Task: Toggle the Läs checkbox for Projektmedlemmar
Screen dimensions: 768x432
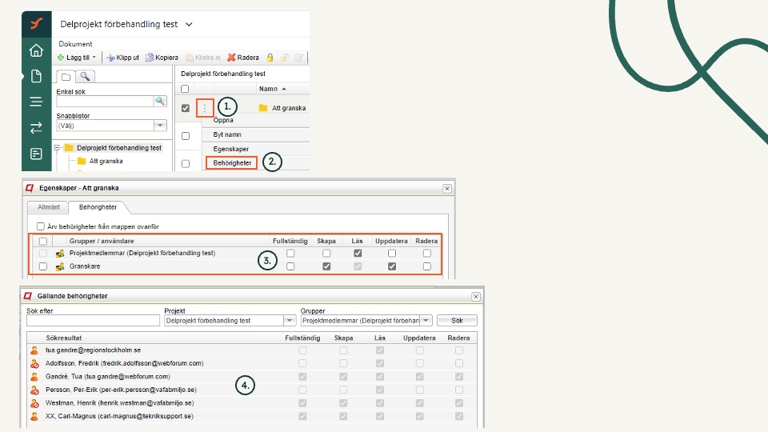Action: [357, 254]
